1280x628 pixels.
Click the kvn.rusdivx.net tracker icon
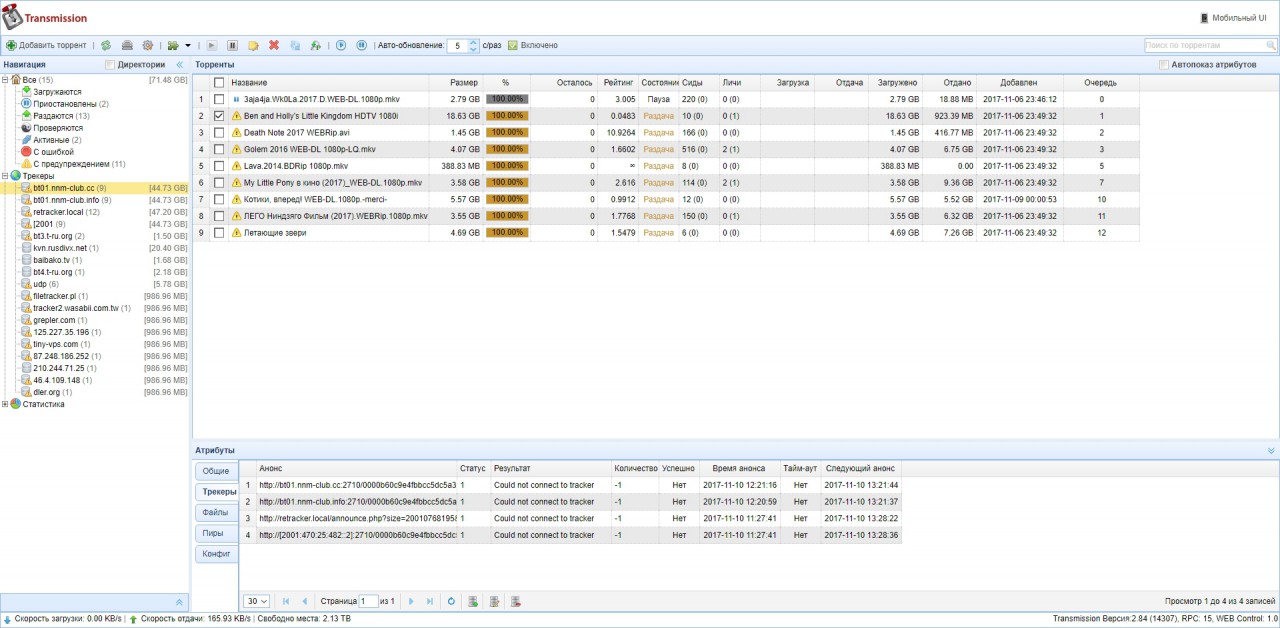(x=26, y=248)
